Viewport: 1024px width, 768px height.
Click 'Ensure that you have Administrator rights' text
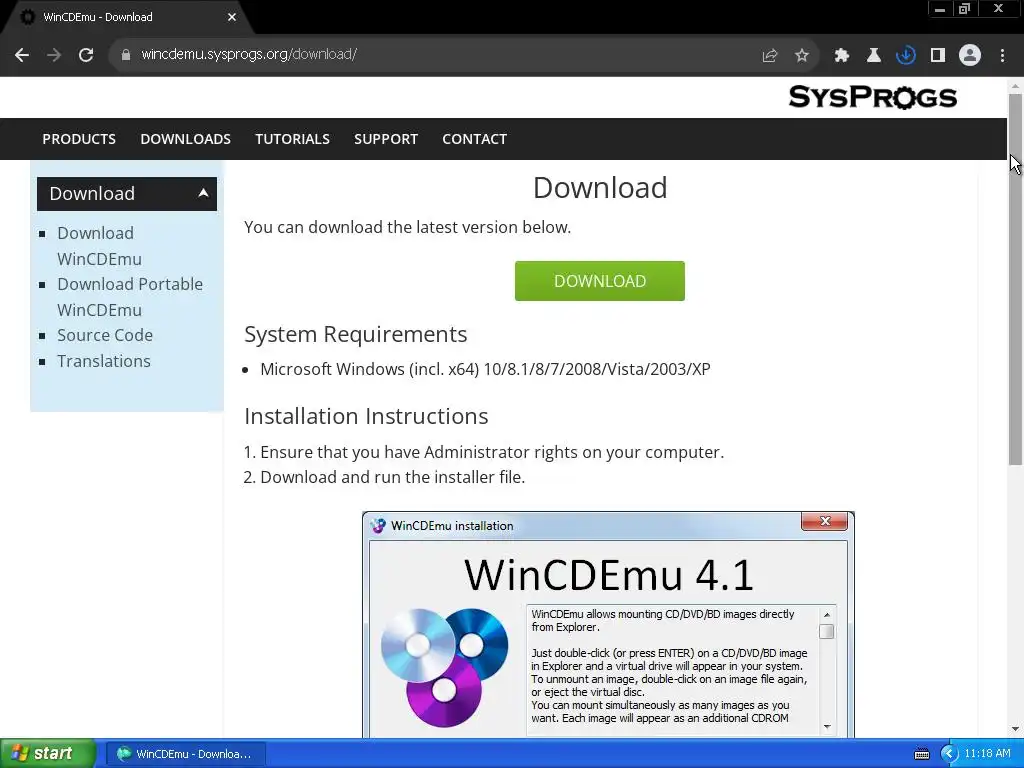point(492,452)
